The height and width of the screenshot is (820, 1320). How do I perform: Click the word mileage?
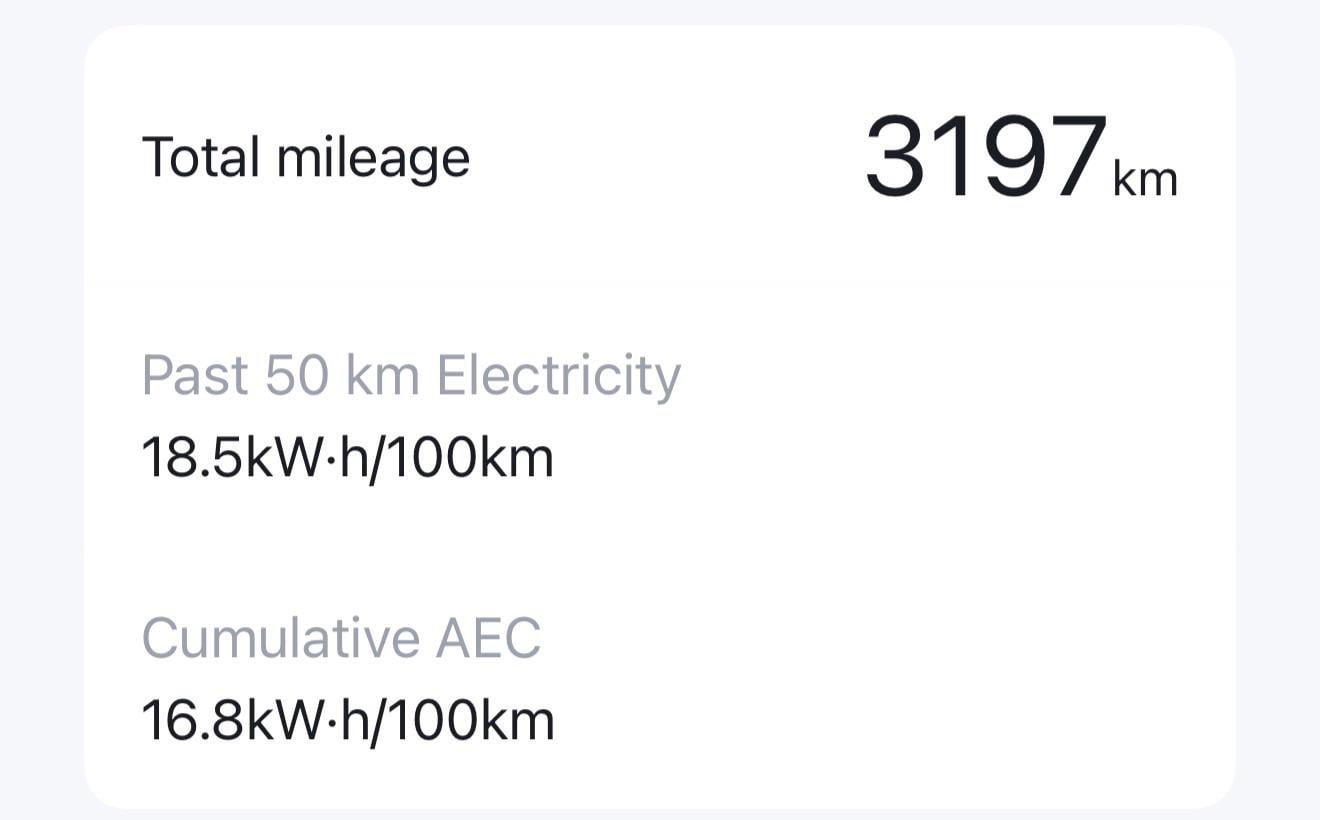[373, 160]
